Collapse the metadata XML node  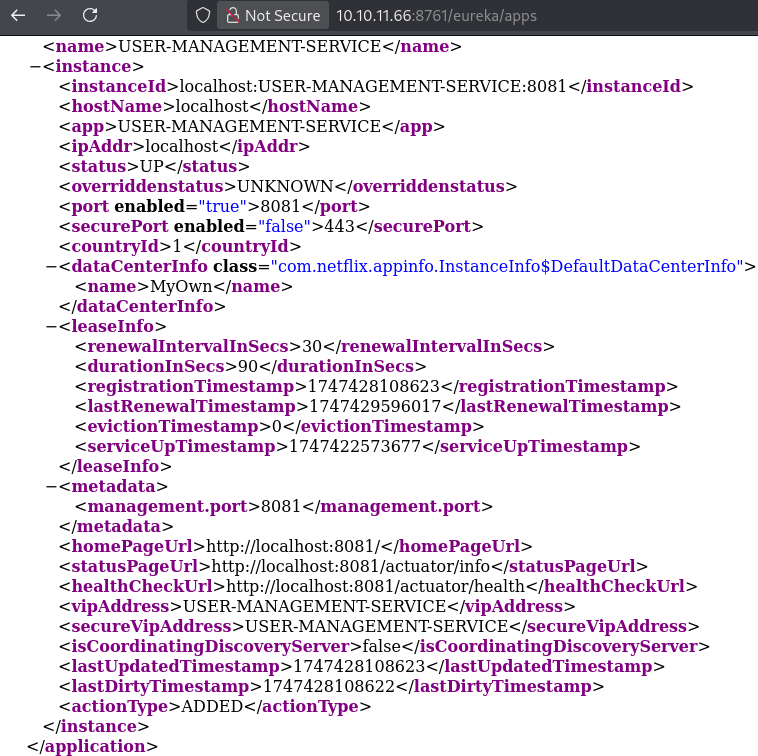point(51,486)
